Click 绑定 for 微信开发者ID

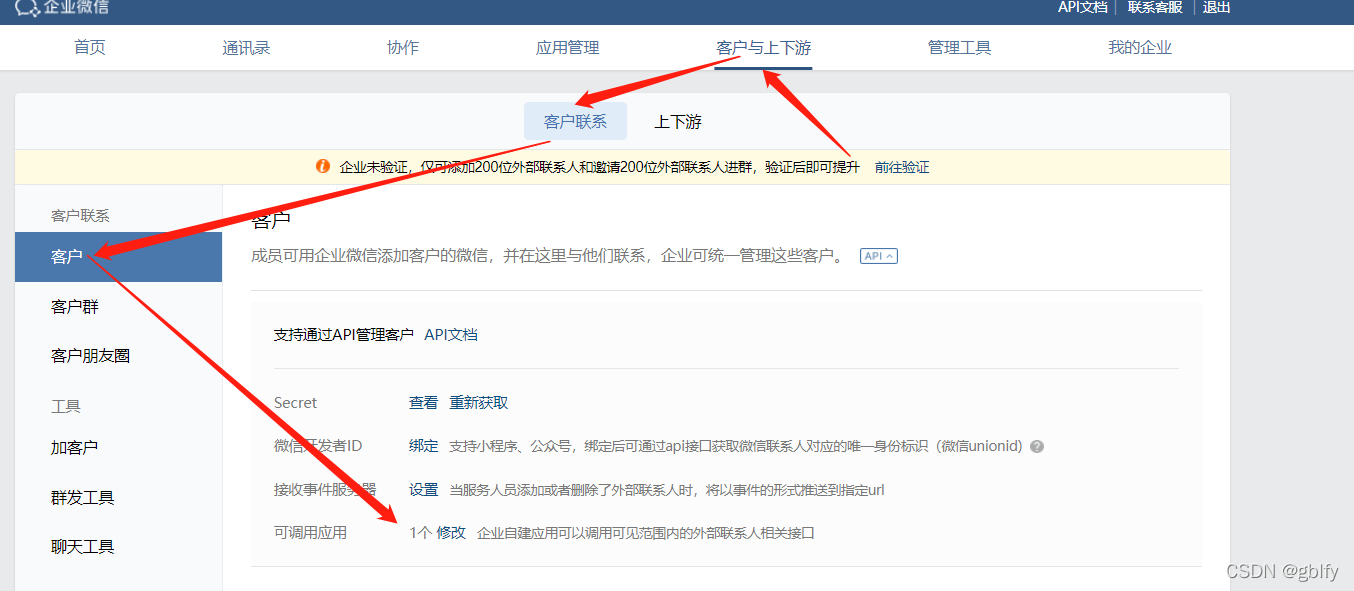point(423,445)
